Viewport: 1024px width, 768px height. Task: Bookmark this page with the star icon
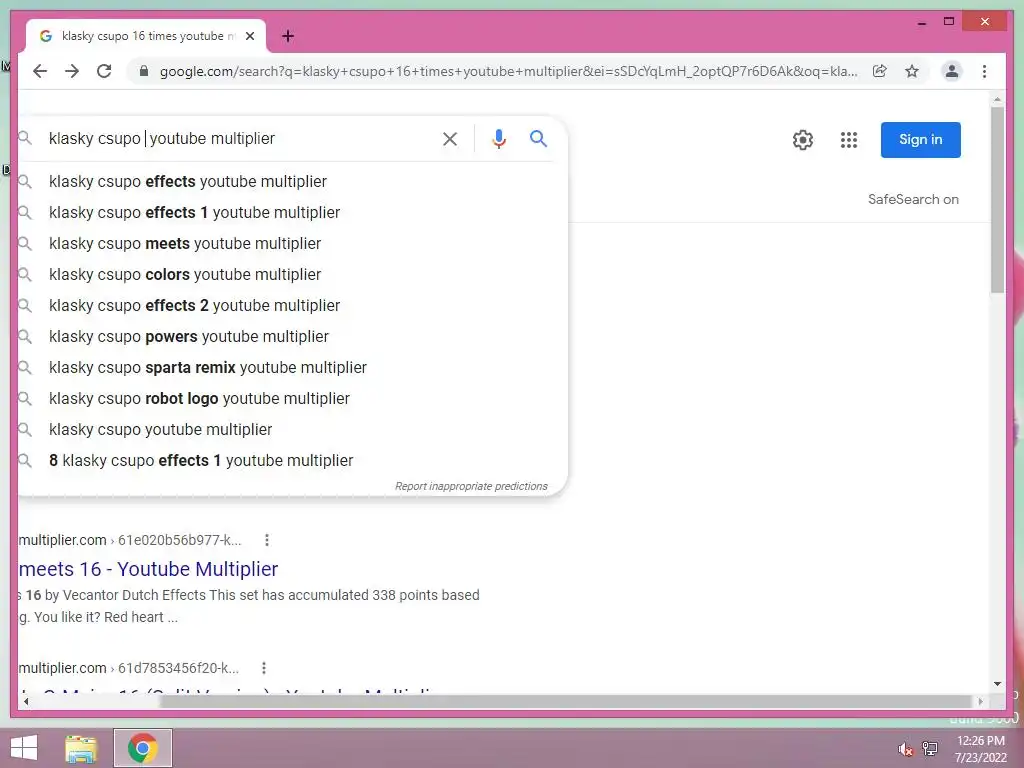912,71
